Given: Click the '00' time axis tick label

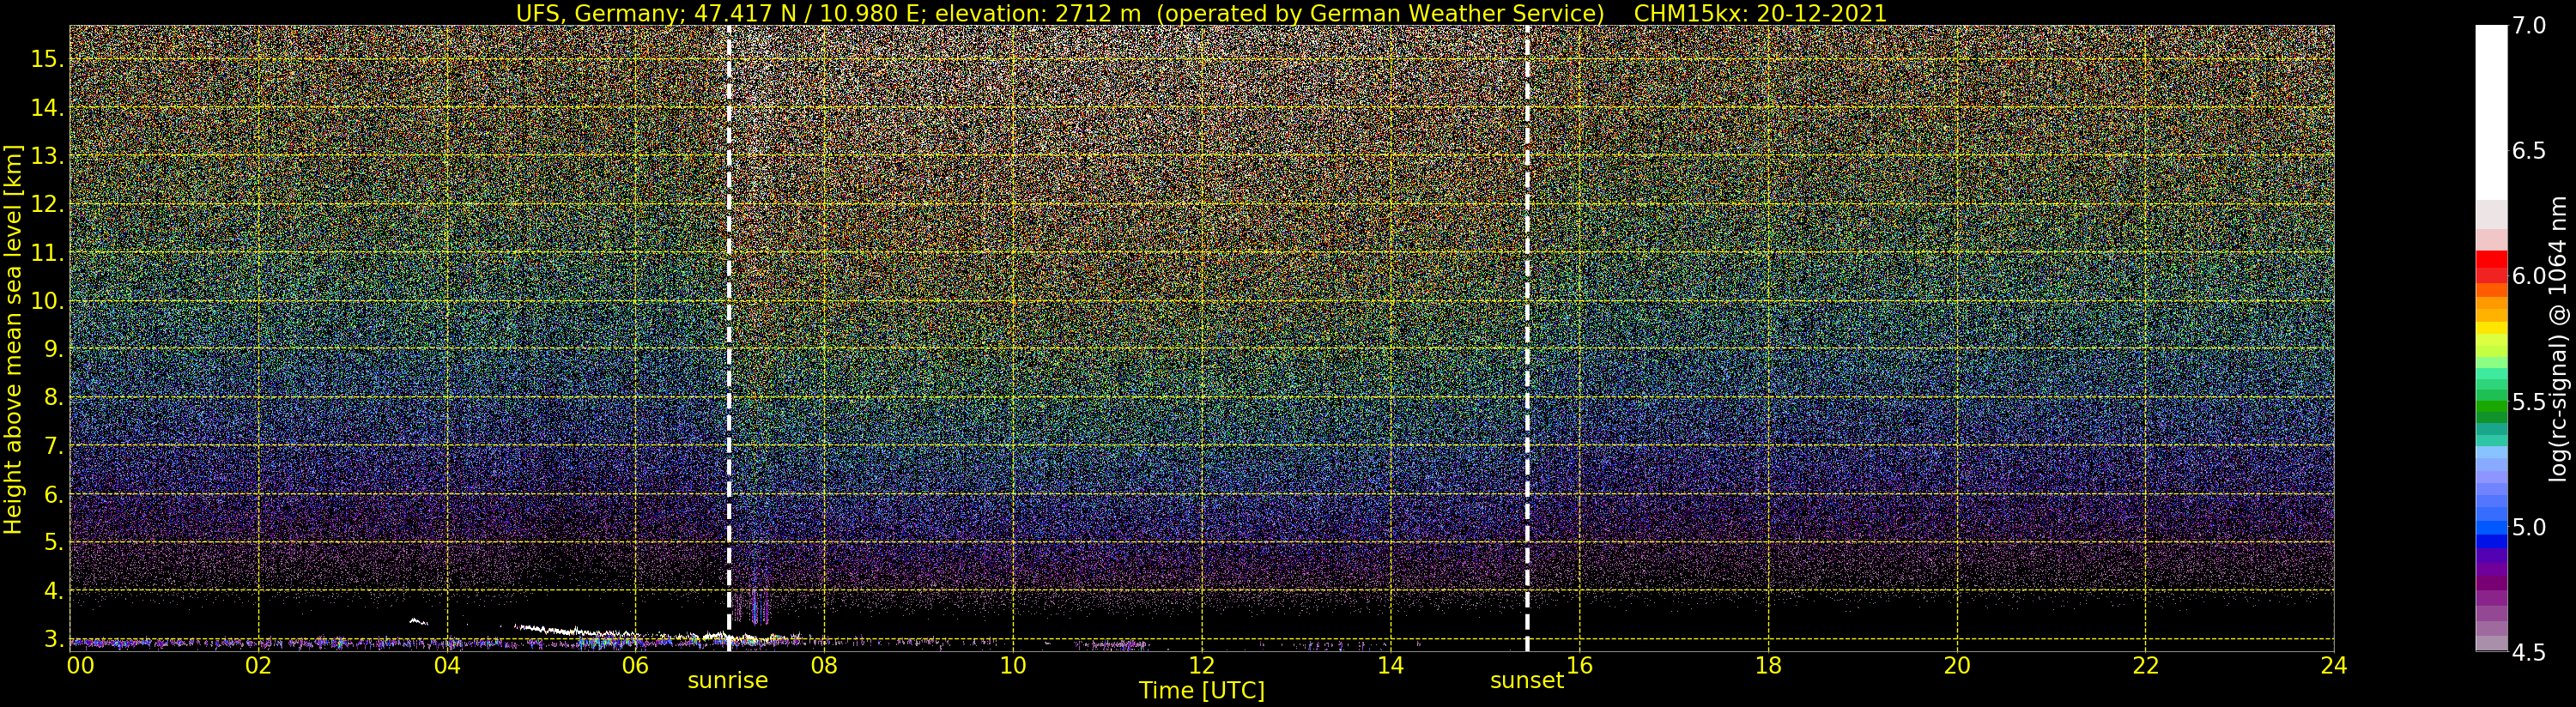Looking at the screenshot, I should pyautogui.click(x=80, y=666).
